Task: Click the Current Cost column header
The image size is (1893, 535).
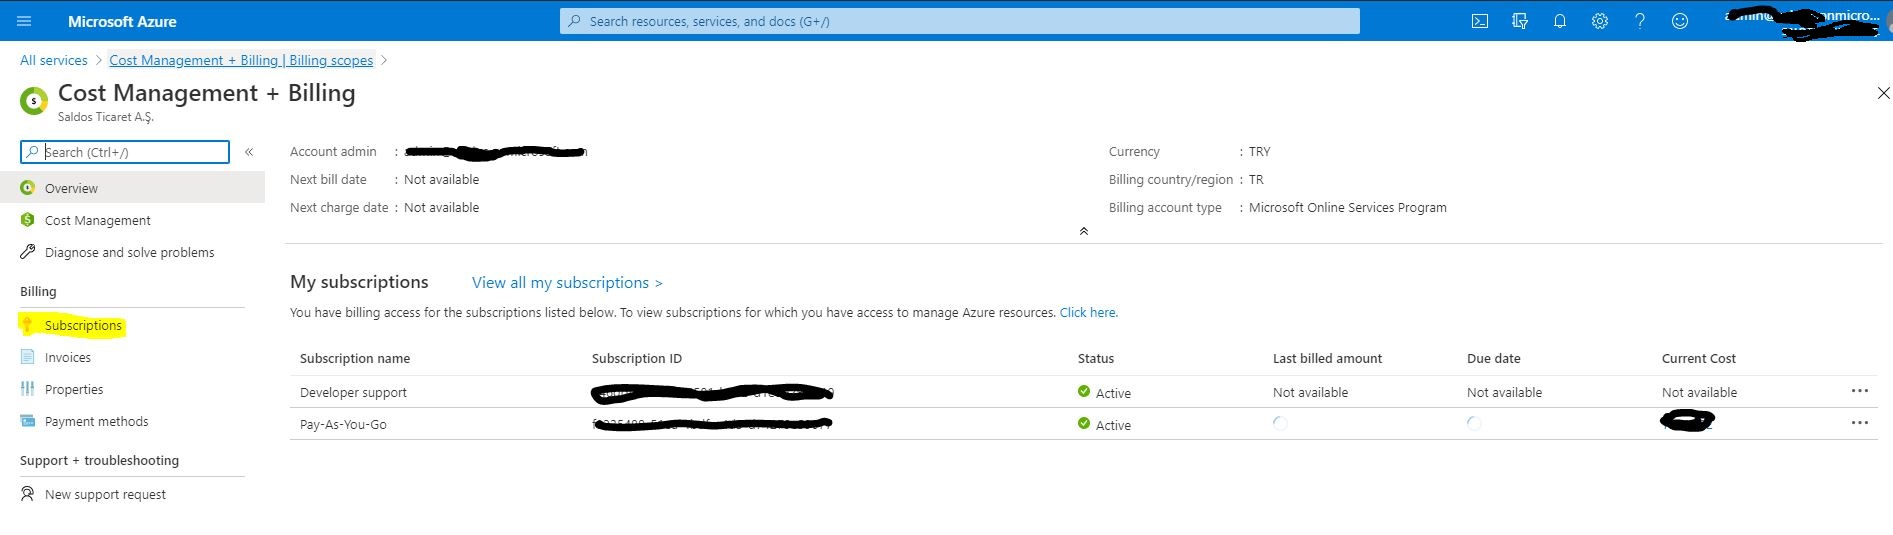Action: point(1699,358)
